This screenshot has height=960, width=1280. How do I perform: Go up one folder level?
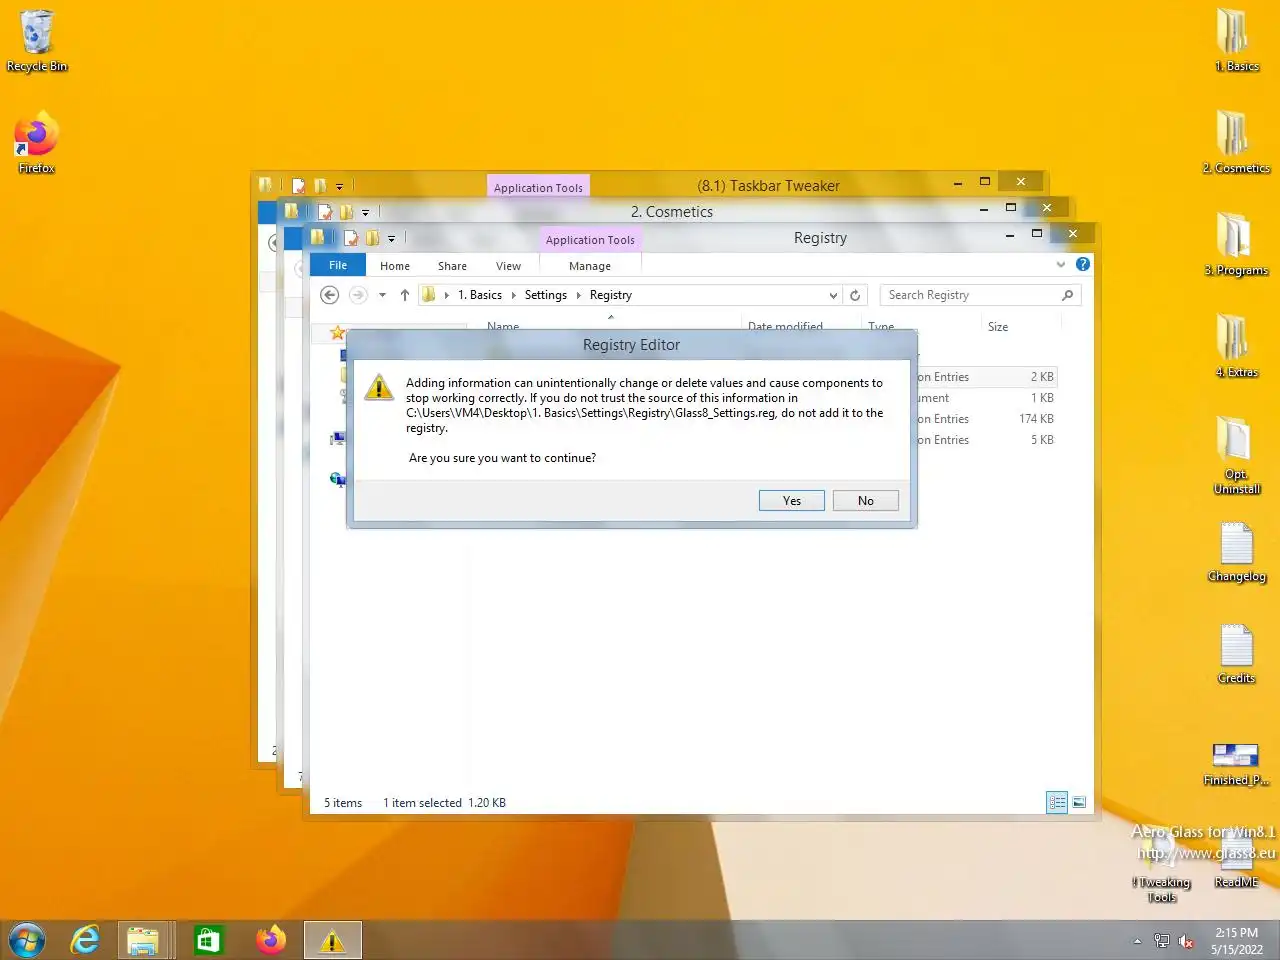[x=404, y=295]
